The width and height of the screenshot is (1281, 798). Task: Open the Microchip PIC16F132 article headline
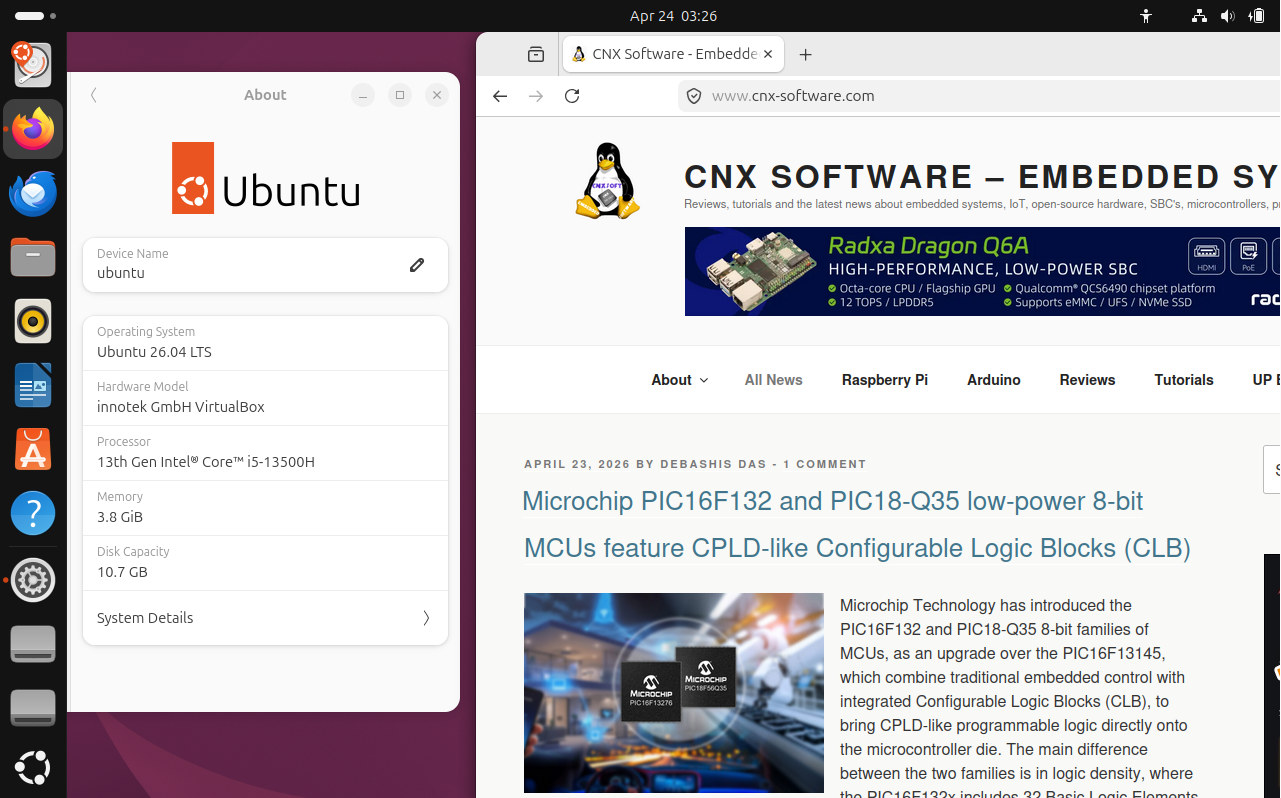tap(832, 502)
